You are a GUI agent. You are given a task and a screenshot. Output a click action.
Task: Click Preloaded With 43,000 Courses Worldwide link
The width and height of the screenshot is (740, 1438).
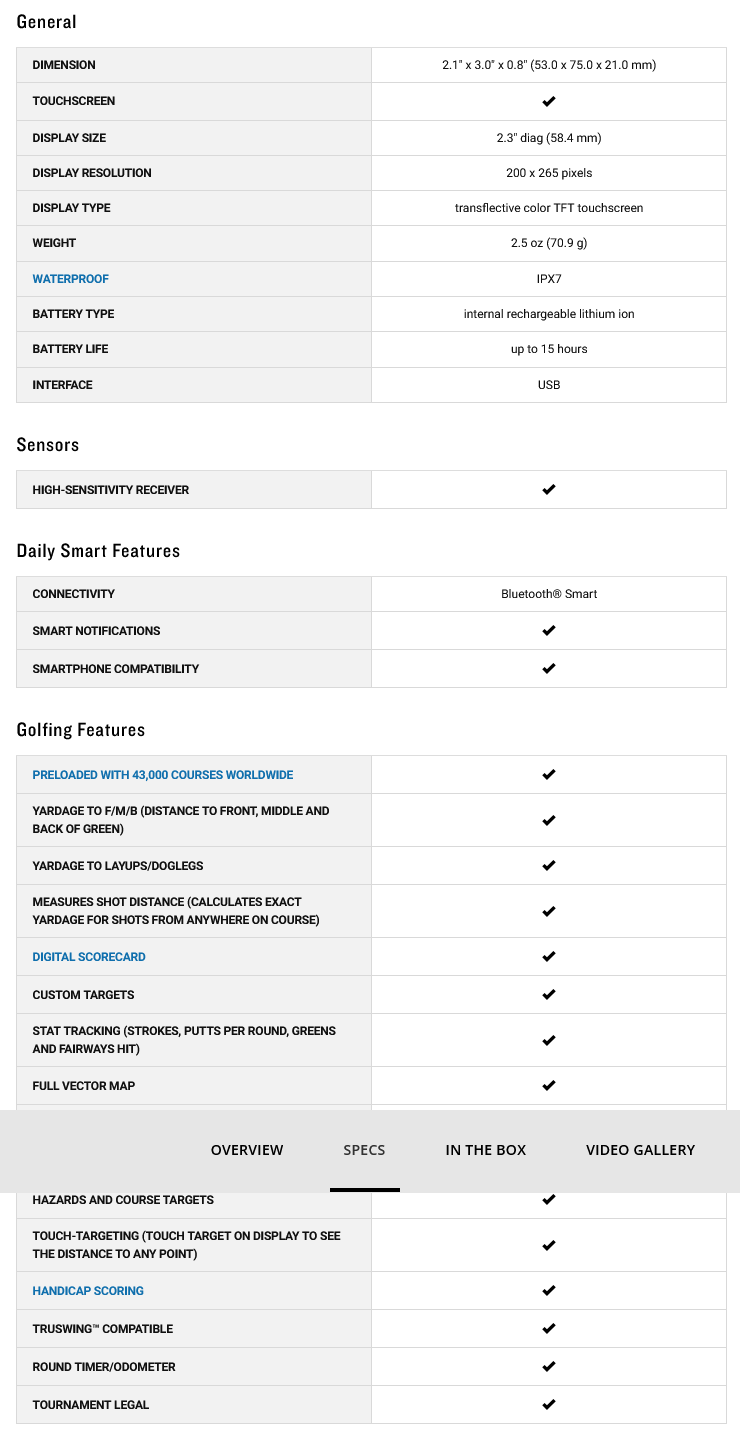tap(163, 775)
